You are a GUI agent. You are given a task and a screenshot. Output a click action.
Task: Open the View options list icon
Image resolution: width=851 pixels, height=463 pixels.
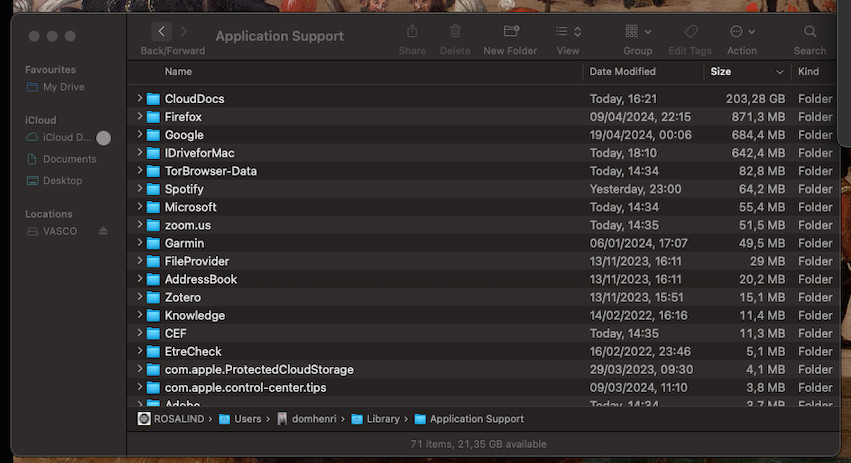tap(562, 31)
